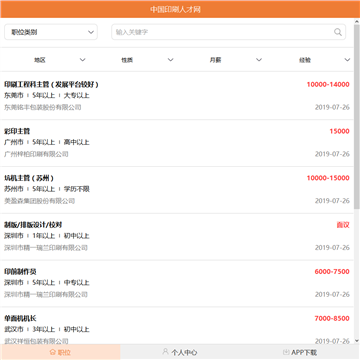Open the 职位类别 category dropdown
This screenshot has width=360, height=360.
pos(51,32)
